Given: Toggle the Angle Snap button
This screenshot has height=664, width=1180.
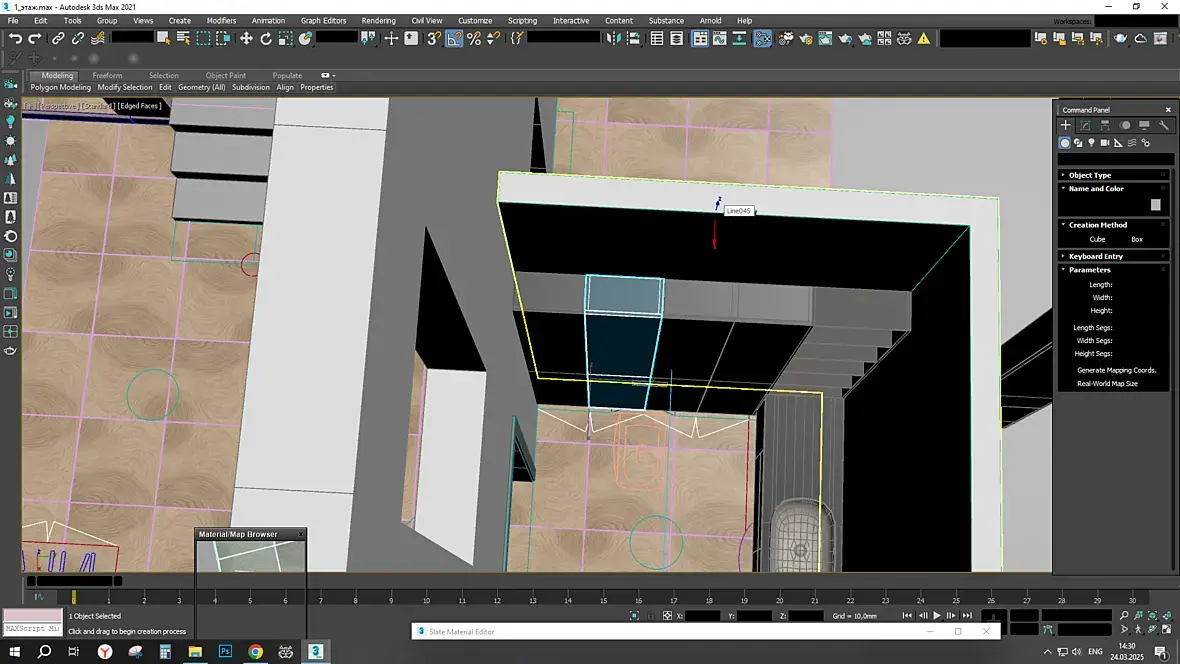Looking at the screenshot, I should pos(454,38).
